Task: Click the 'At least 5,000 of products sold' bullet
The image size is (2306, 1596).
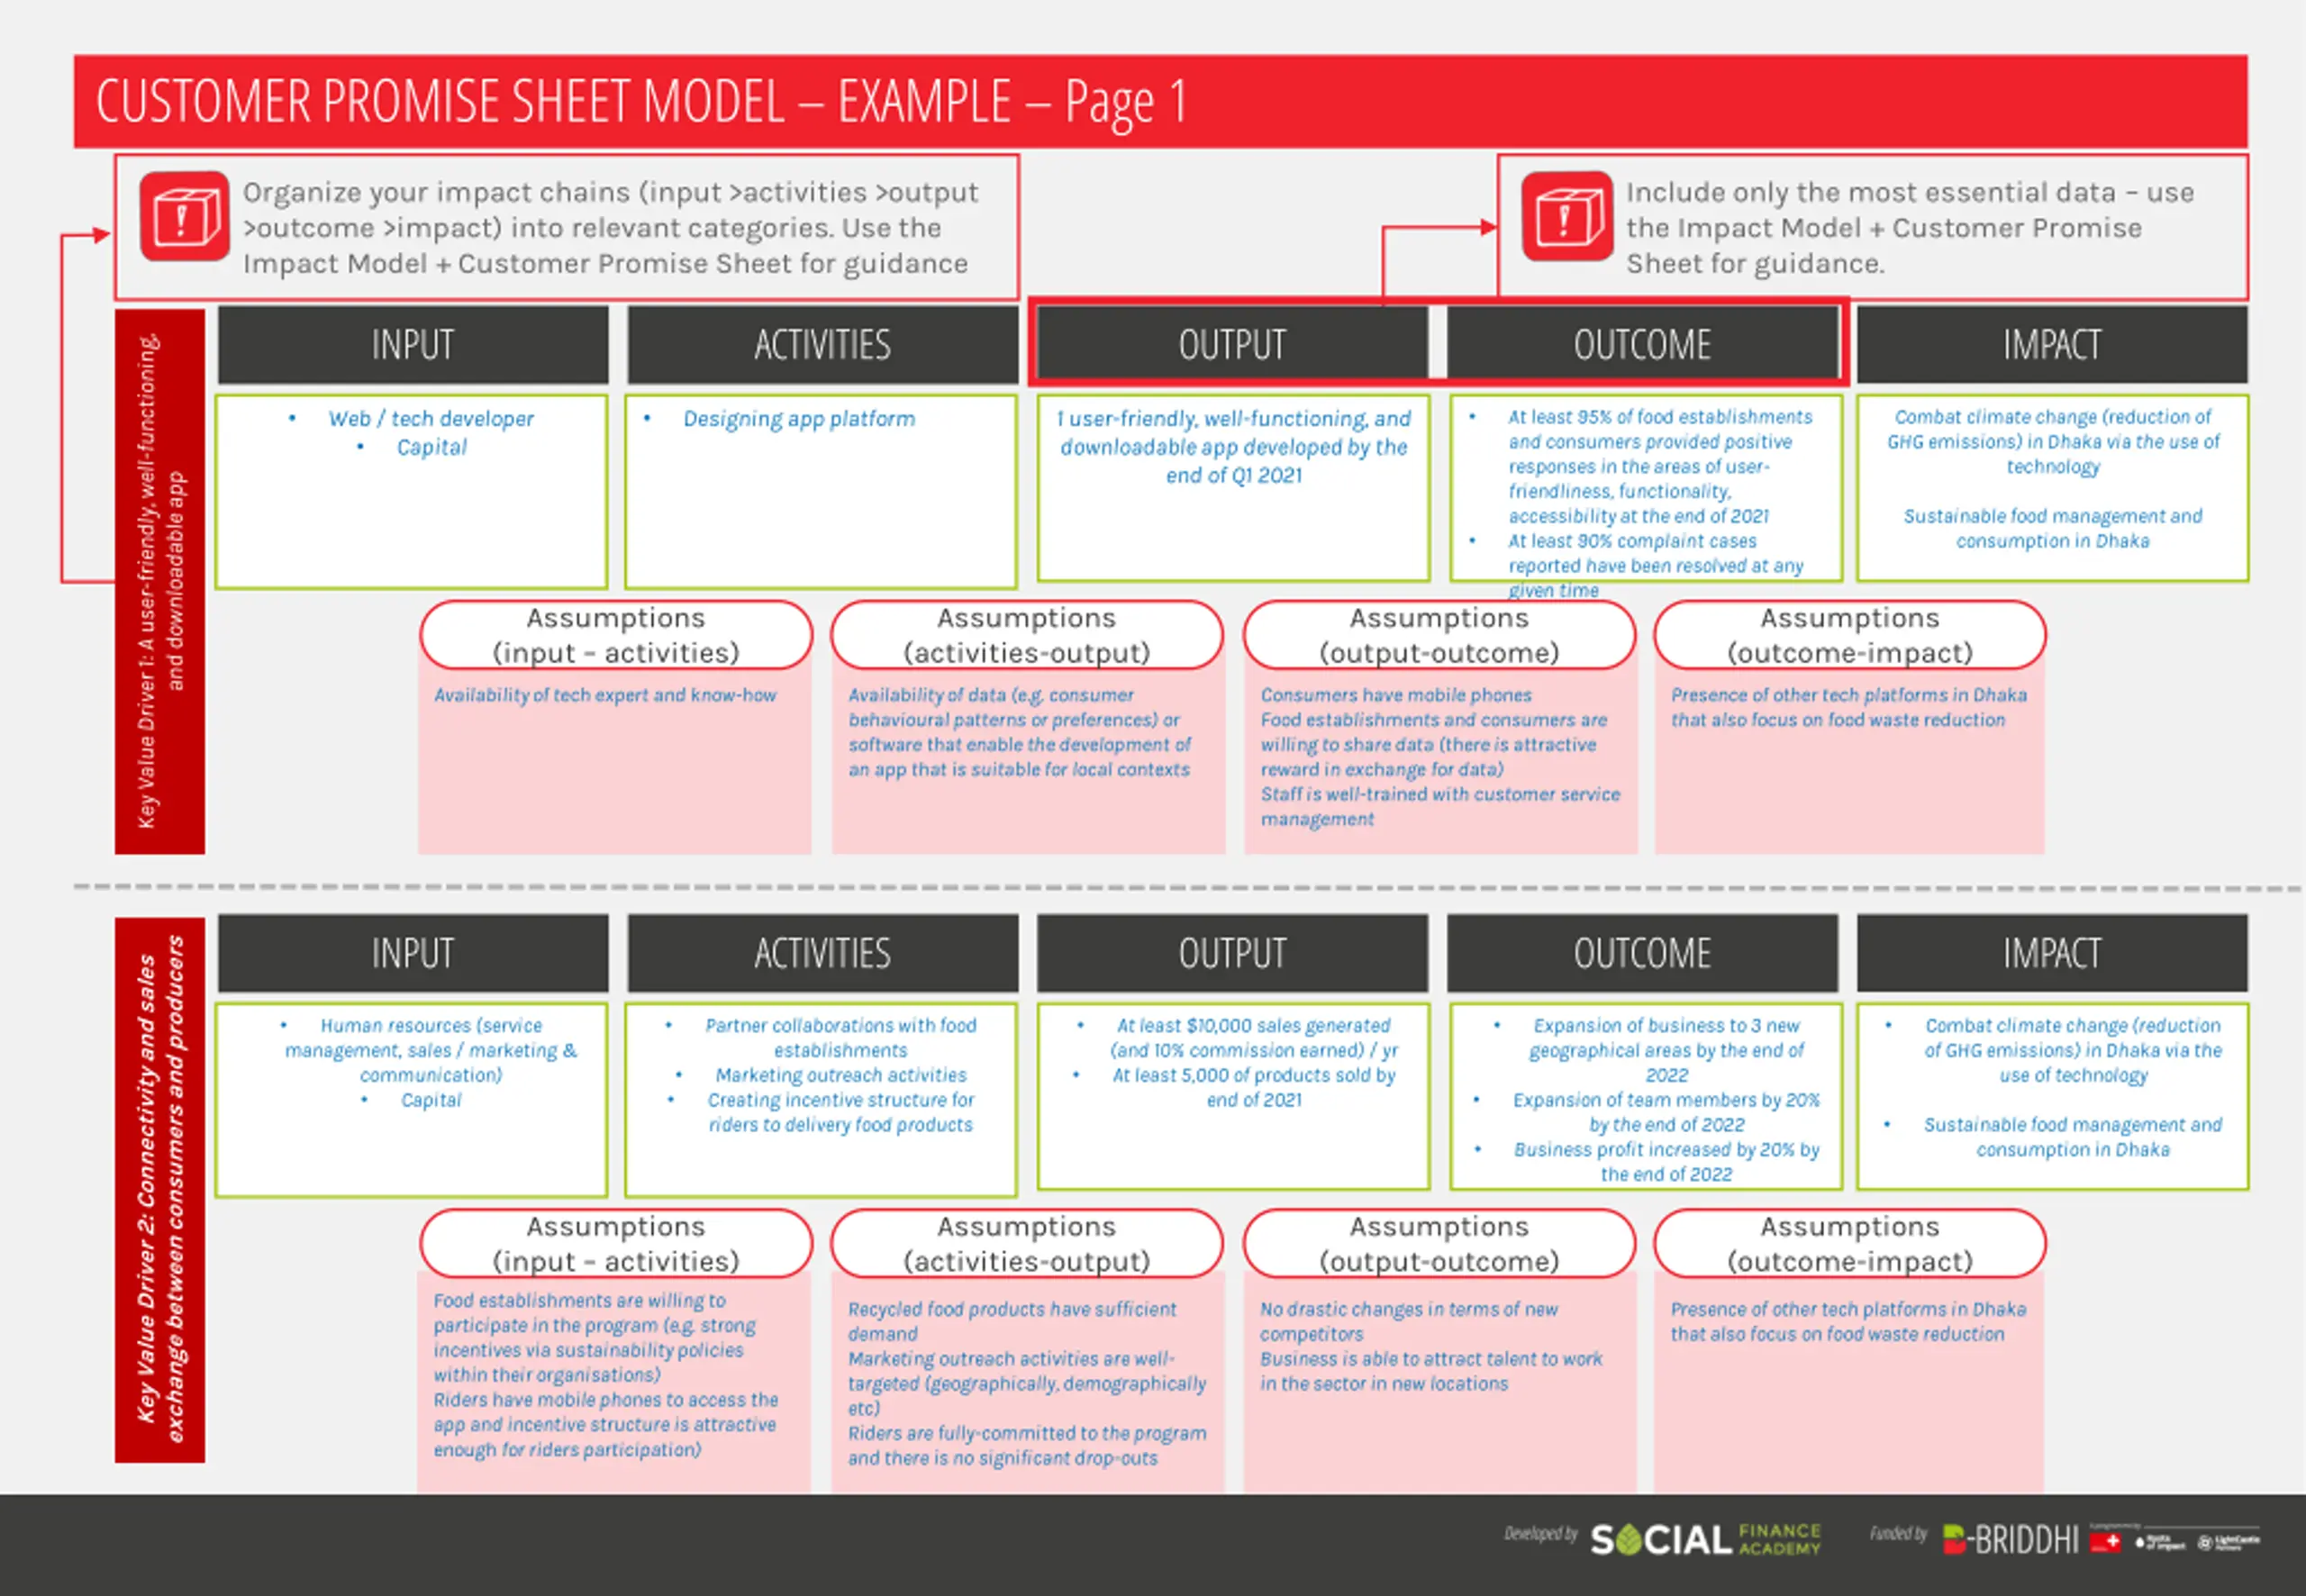Action: pos(1254,1087)
